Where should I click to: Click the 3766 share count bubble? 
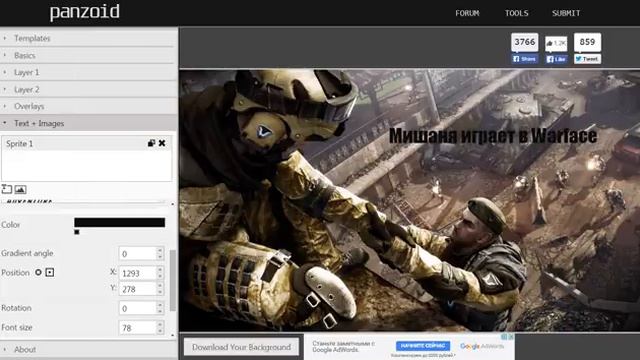525,42
